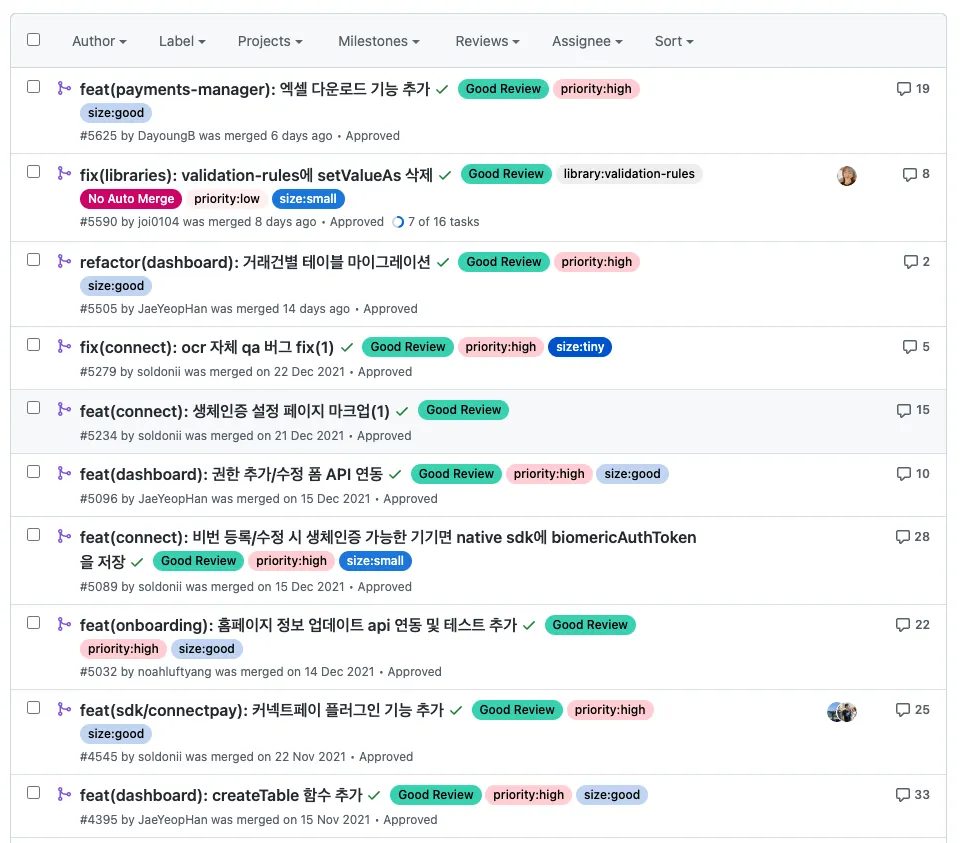Click comments icon showing 33 comments
Image resolution: width=962 pixels, height=843 pixels.
(903, 795)
